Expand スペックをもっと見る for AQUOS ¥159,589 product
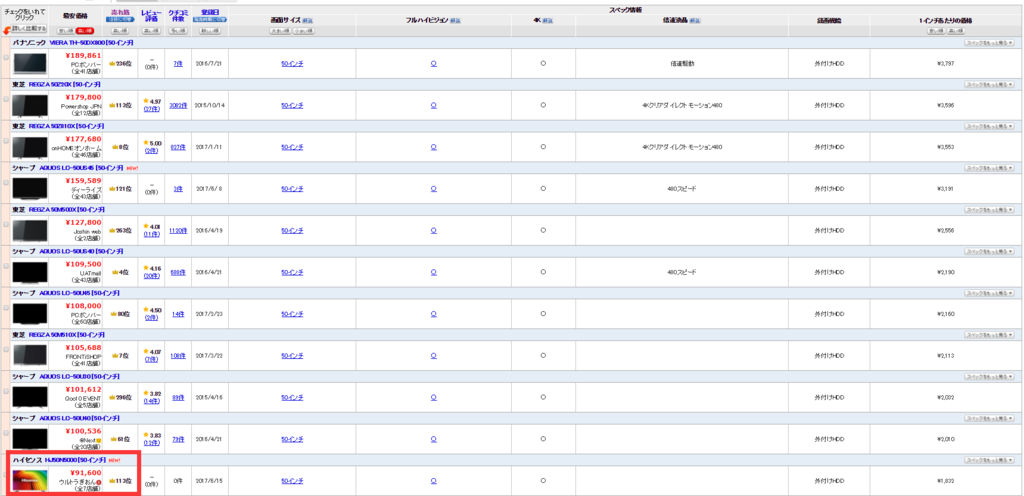 (x=989, y=168)
